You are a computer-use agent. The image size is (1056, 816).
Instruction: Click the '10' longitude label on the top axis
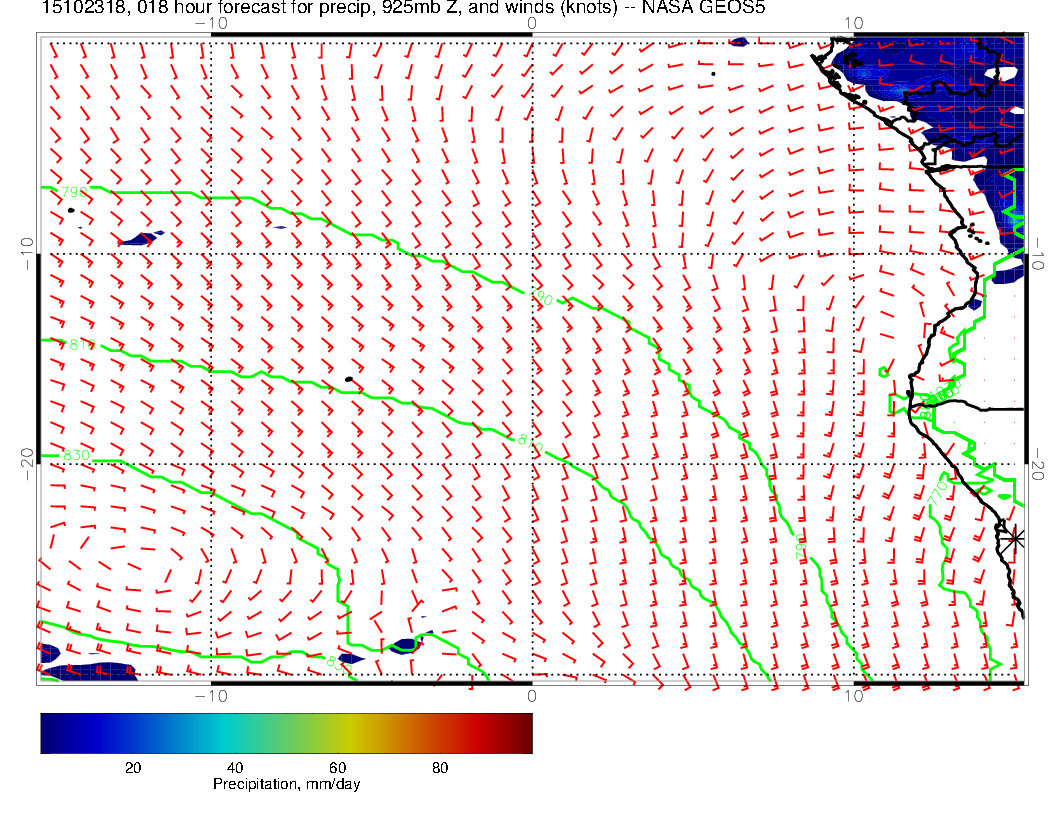(853, 23)
